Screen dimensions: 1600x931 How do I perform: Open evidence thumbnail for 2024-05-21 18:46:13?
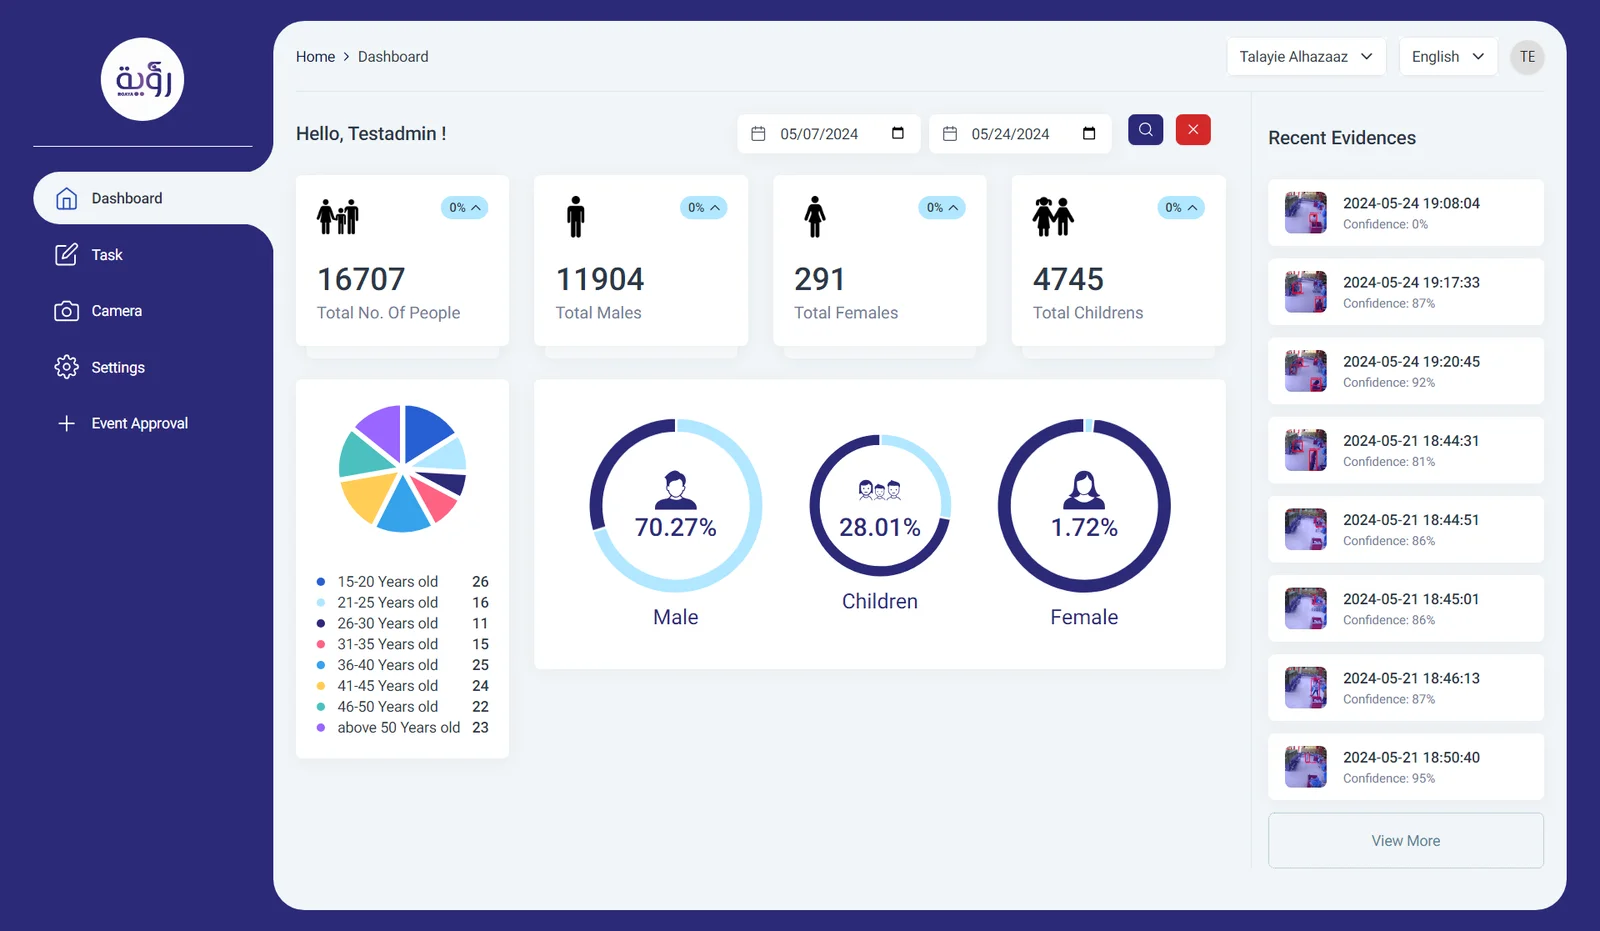[x=1305, y=688]
